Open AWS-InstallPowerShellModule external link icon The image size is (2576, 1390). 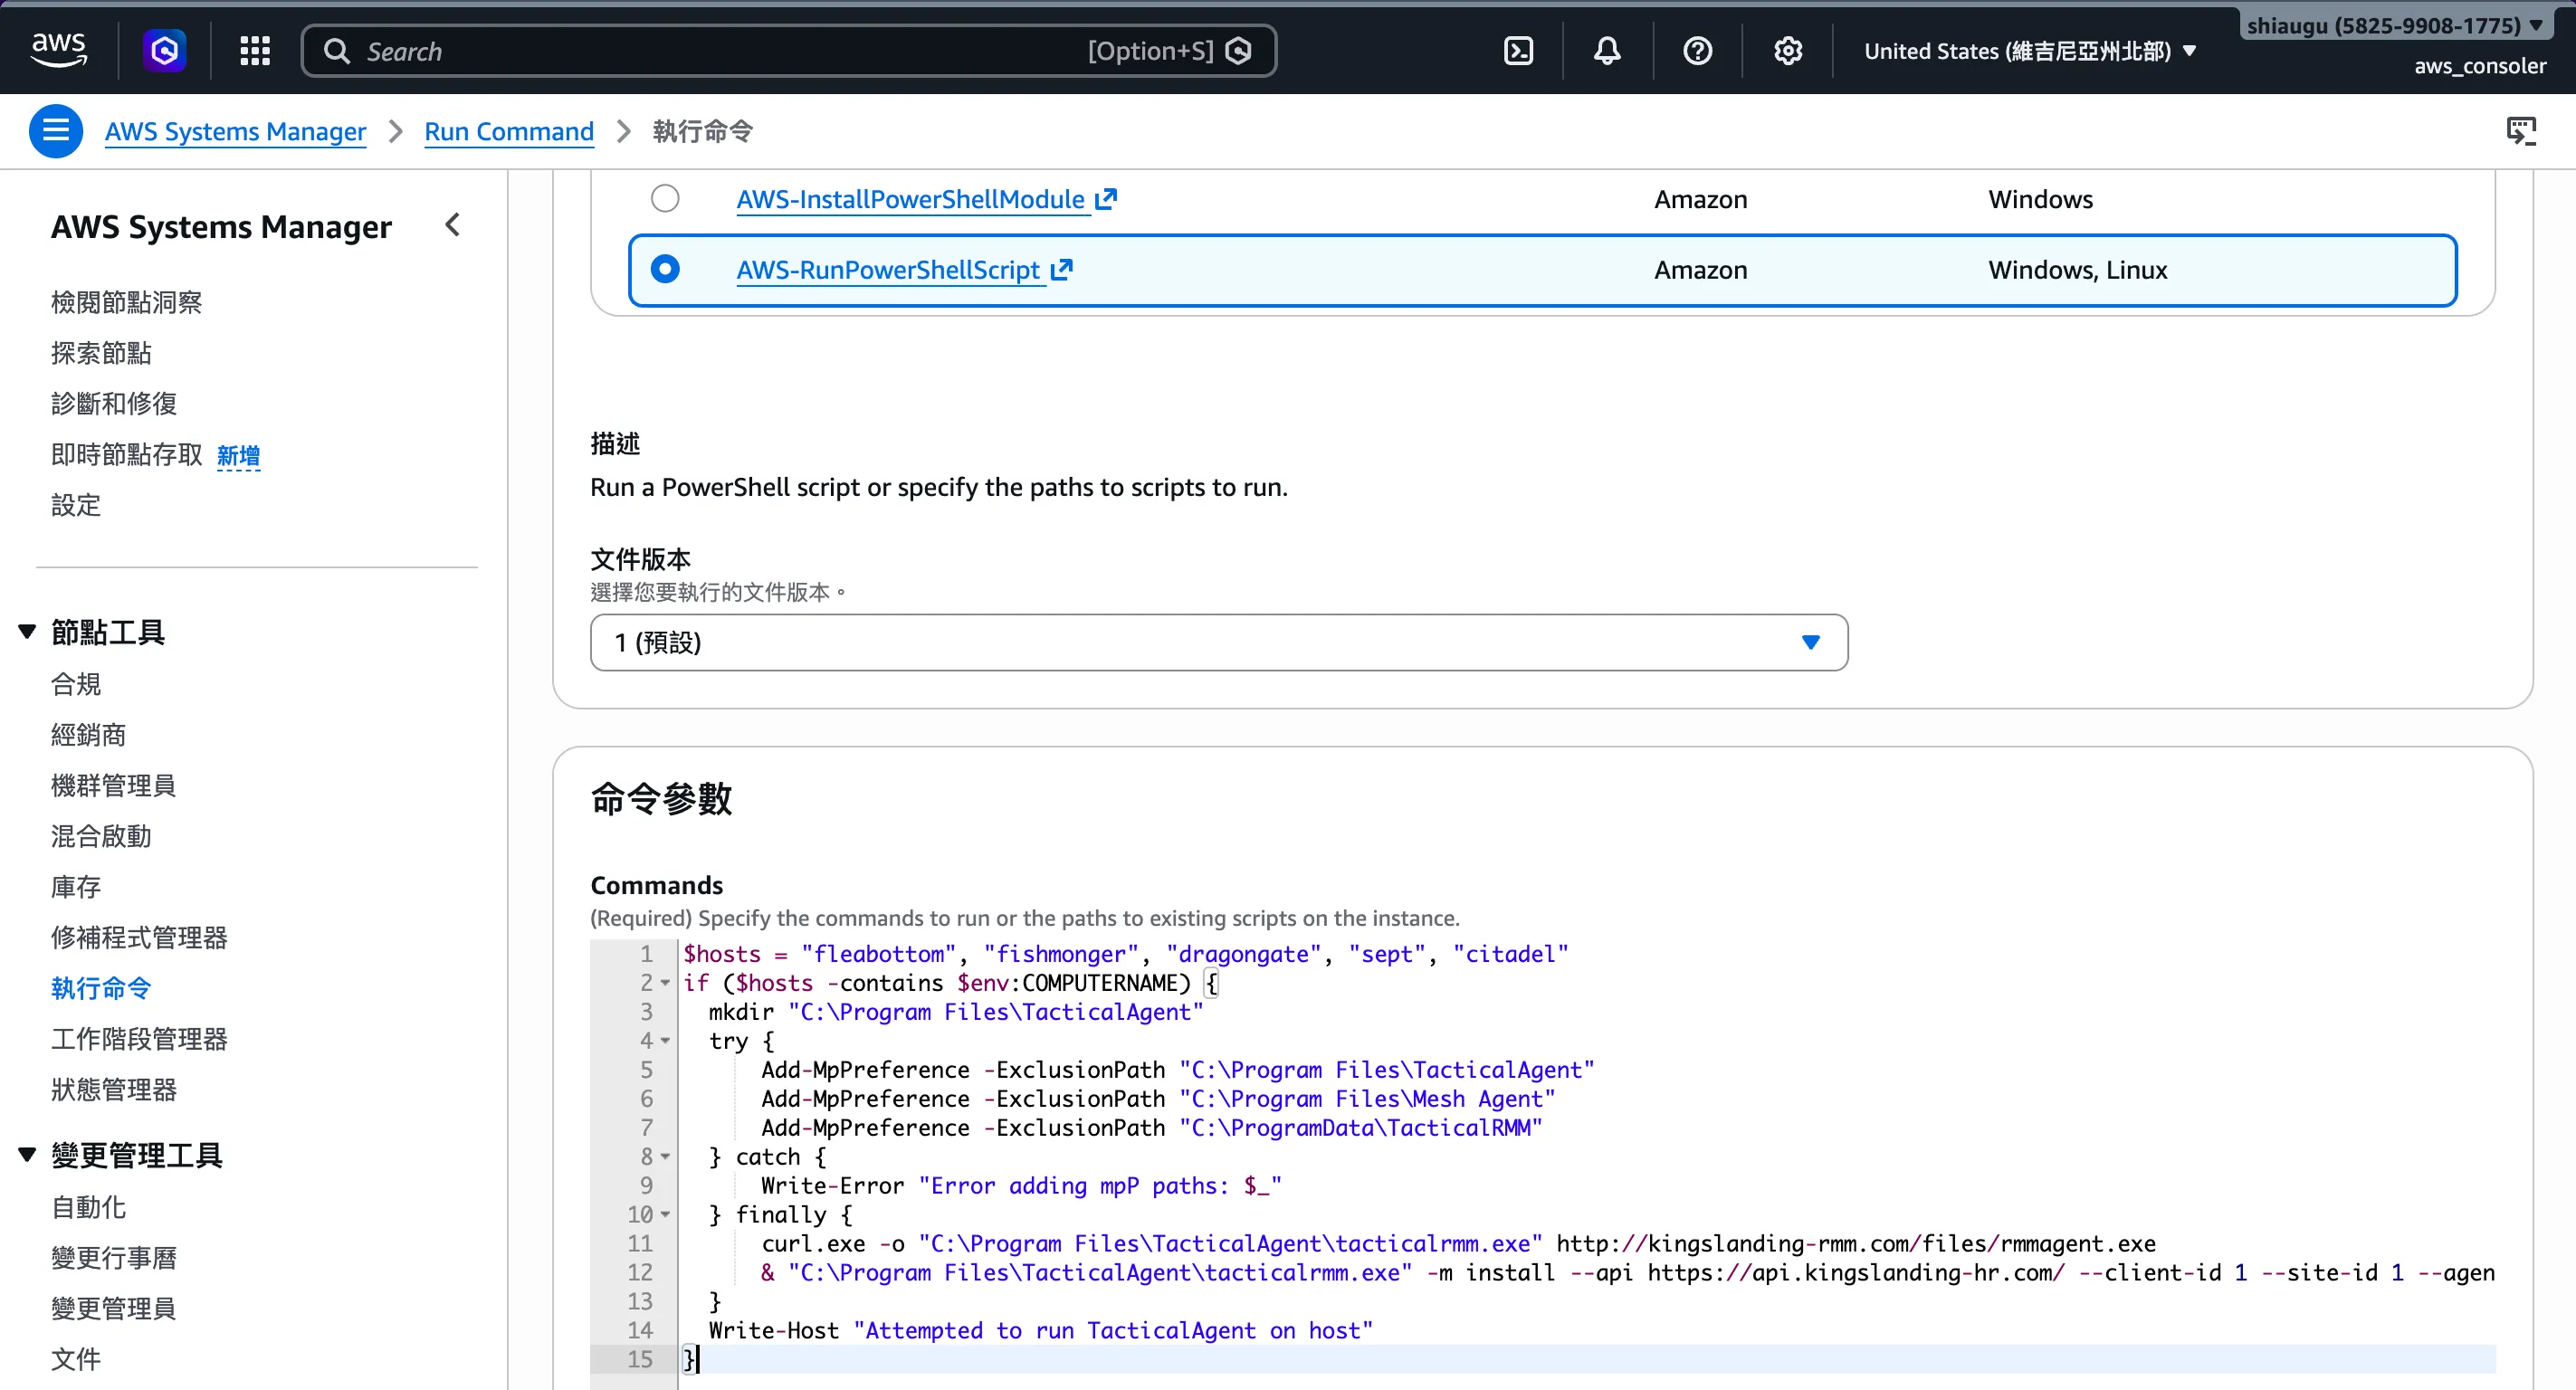pos(1106,199)
